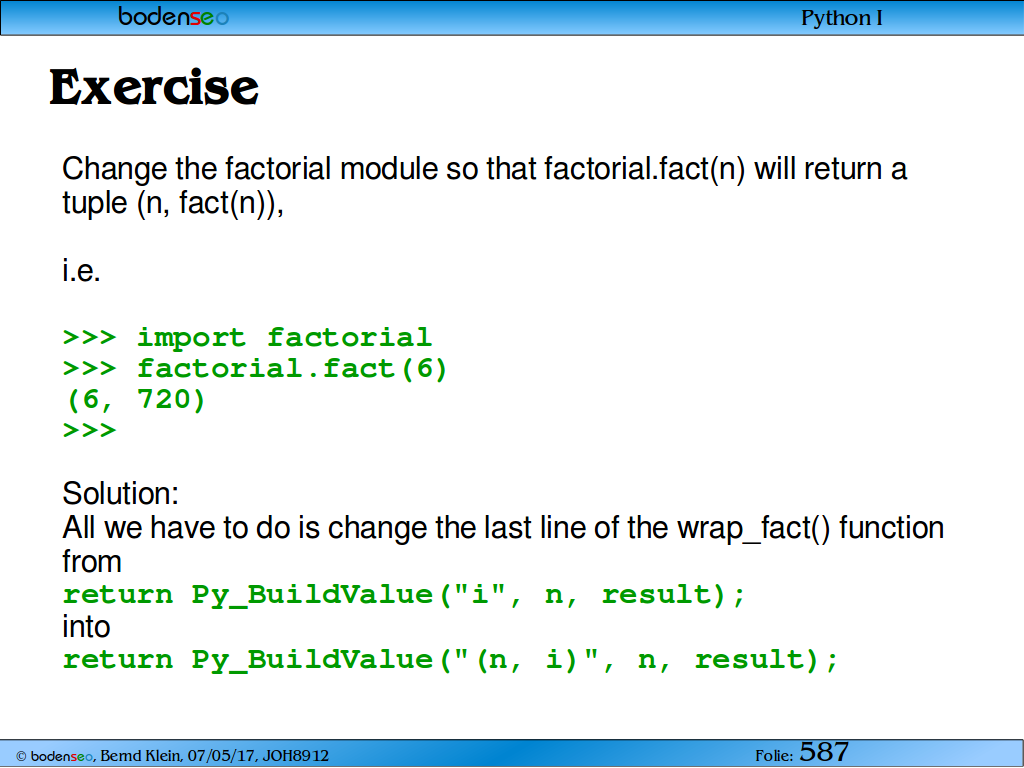Click the slide number 587
Image resolution: width=1024 pixels, height=768 pixels.
click(x=824, y=752)
